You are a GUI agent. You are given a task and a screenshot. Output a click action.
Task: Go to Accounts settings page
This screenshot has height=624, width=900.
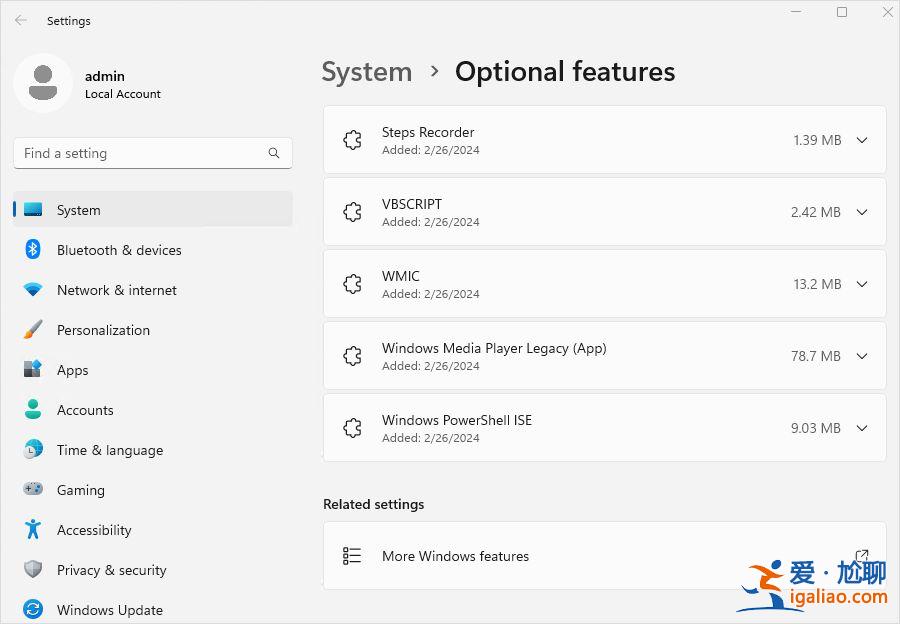[85, 410]
